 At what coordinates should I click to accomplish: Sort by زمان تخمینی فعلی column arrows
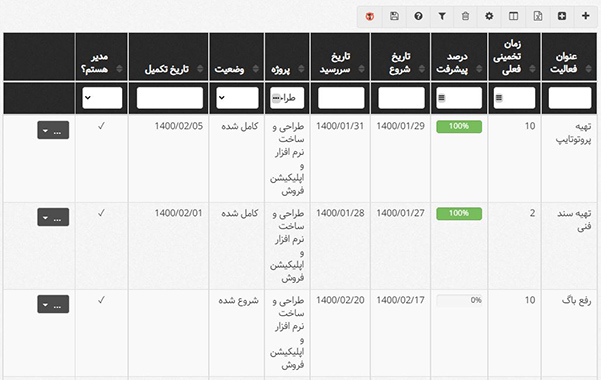(532, 69)
